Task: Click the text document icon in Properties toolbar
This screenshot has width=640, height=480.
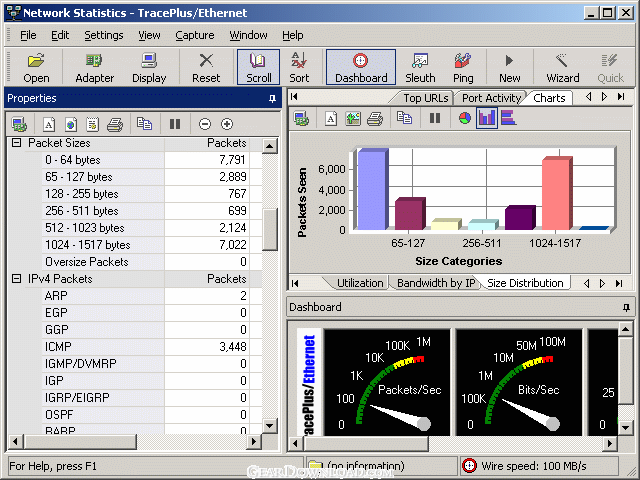Action: point(49,124)
